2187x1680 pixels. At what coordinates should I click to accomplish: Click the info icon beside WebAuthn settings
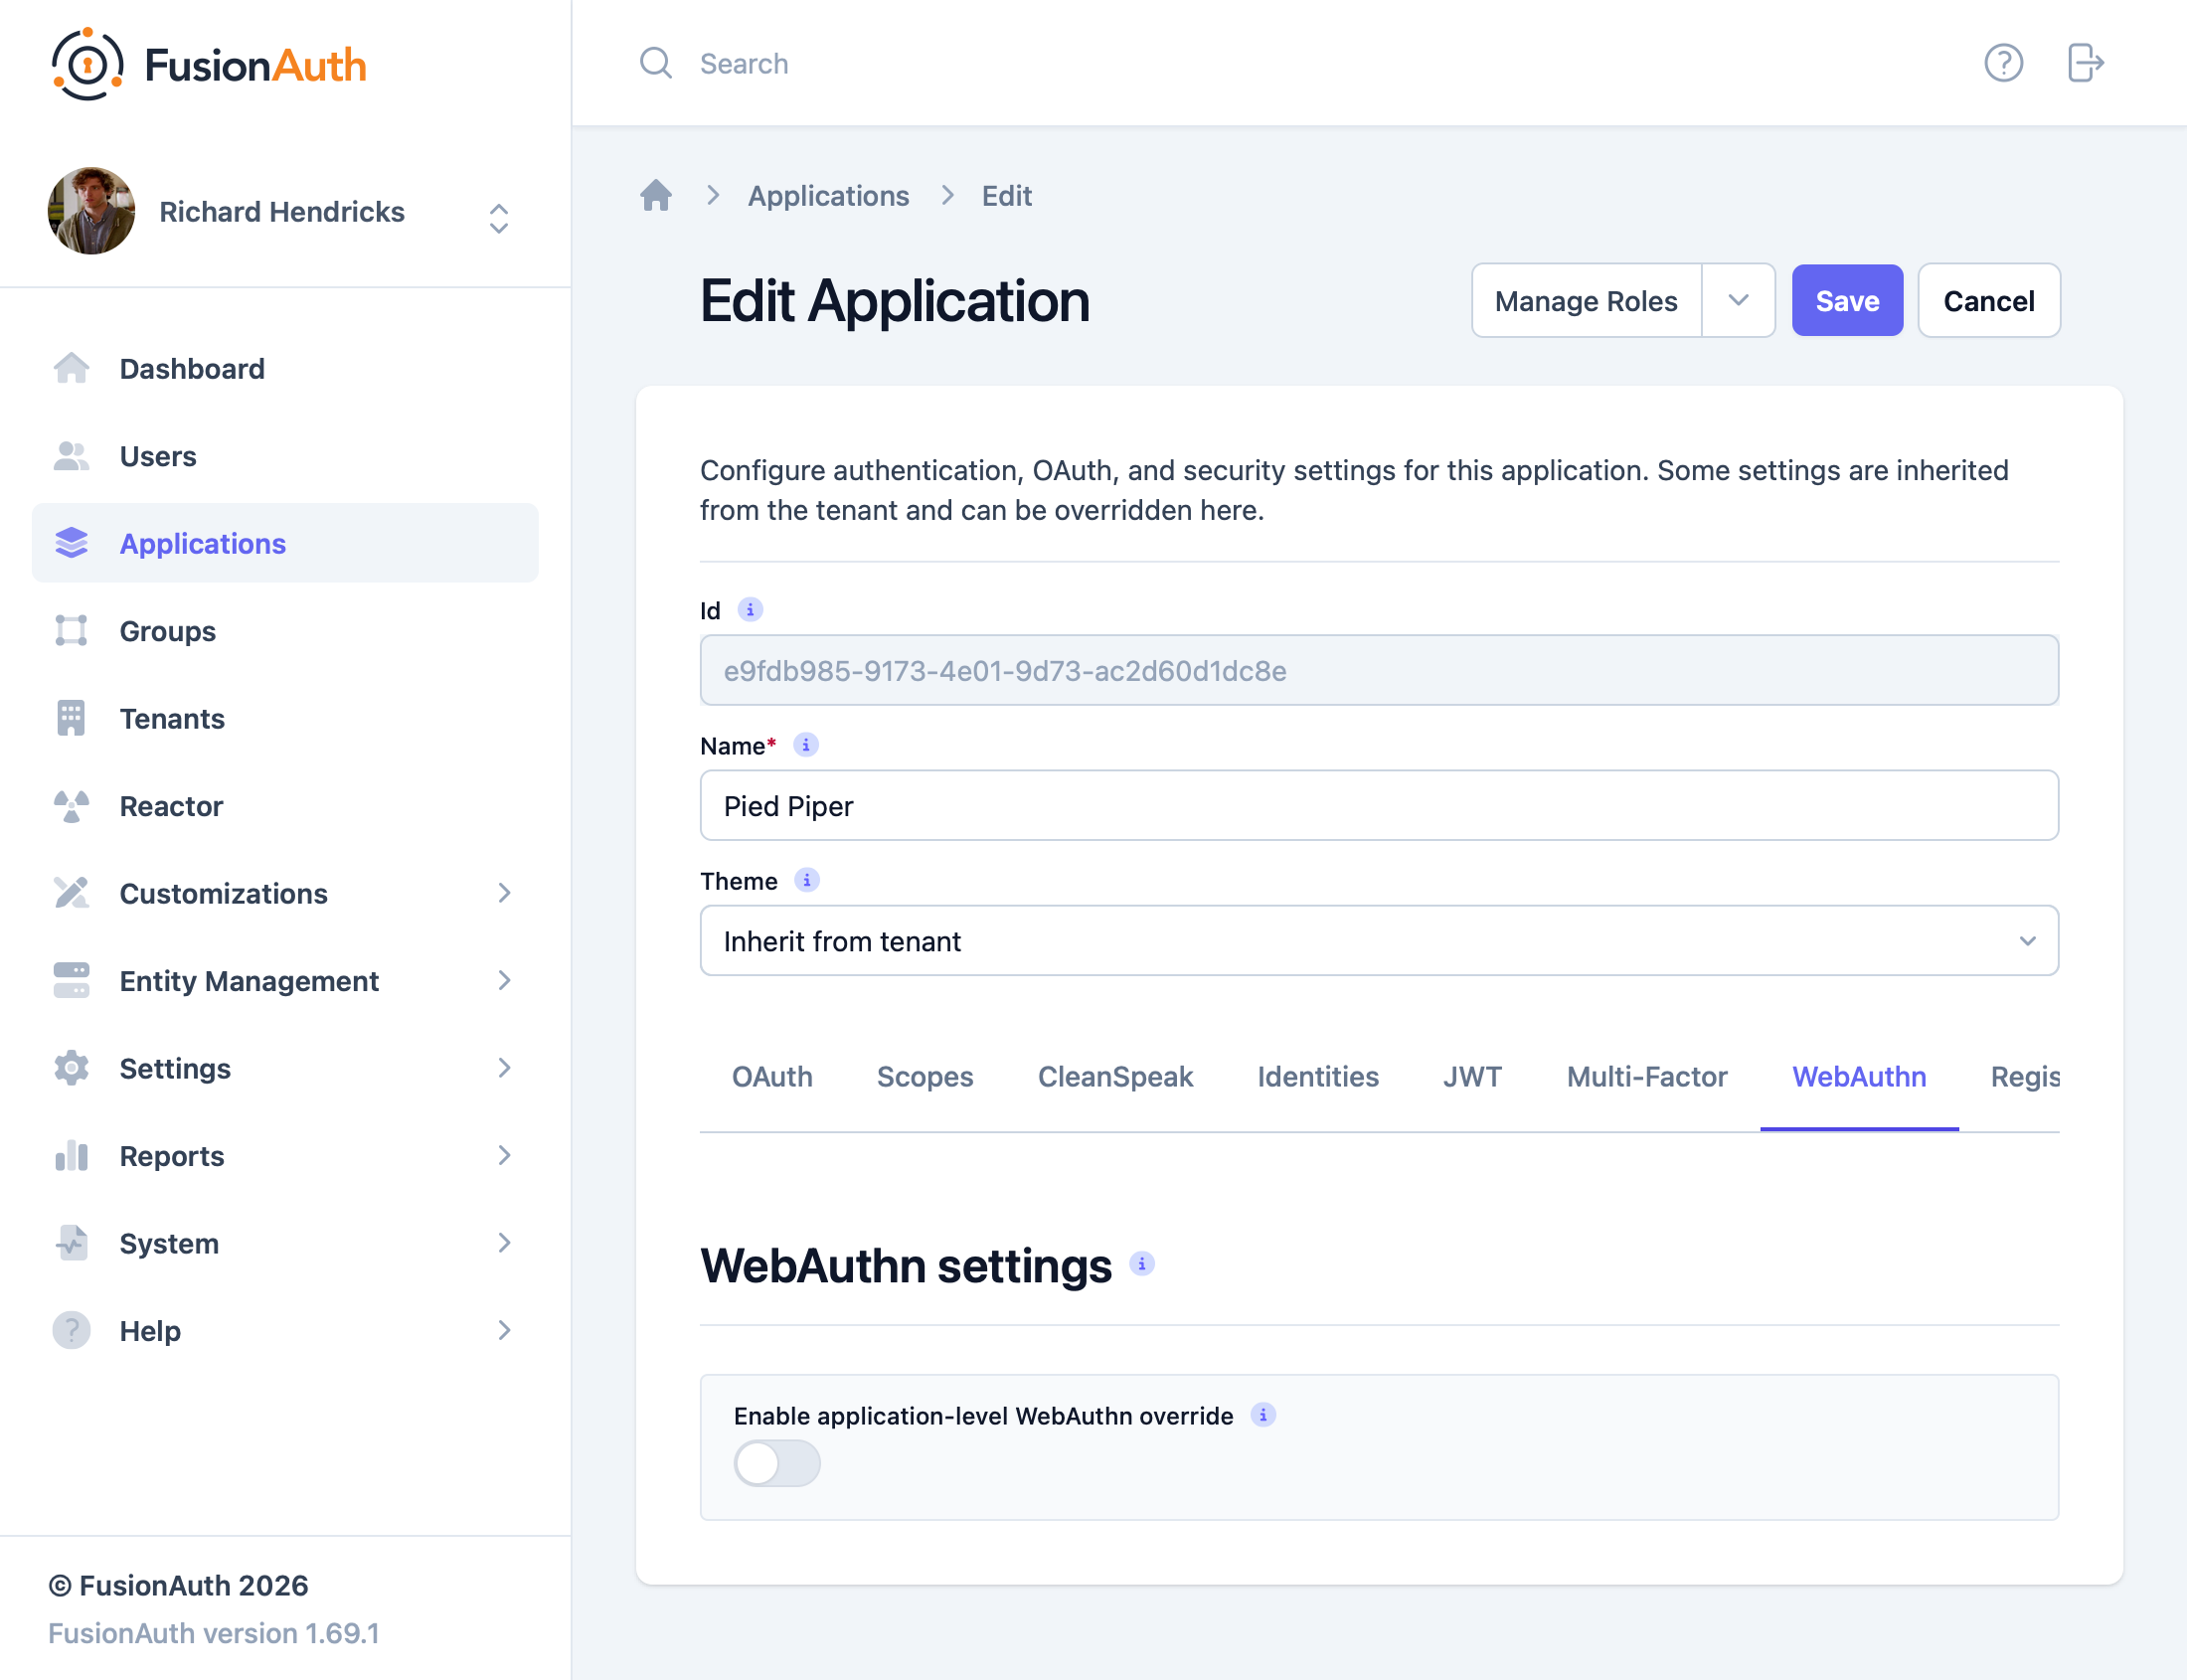click(x=1142, y=1264)
